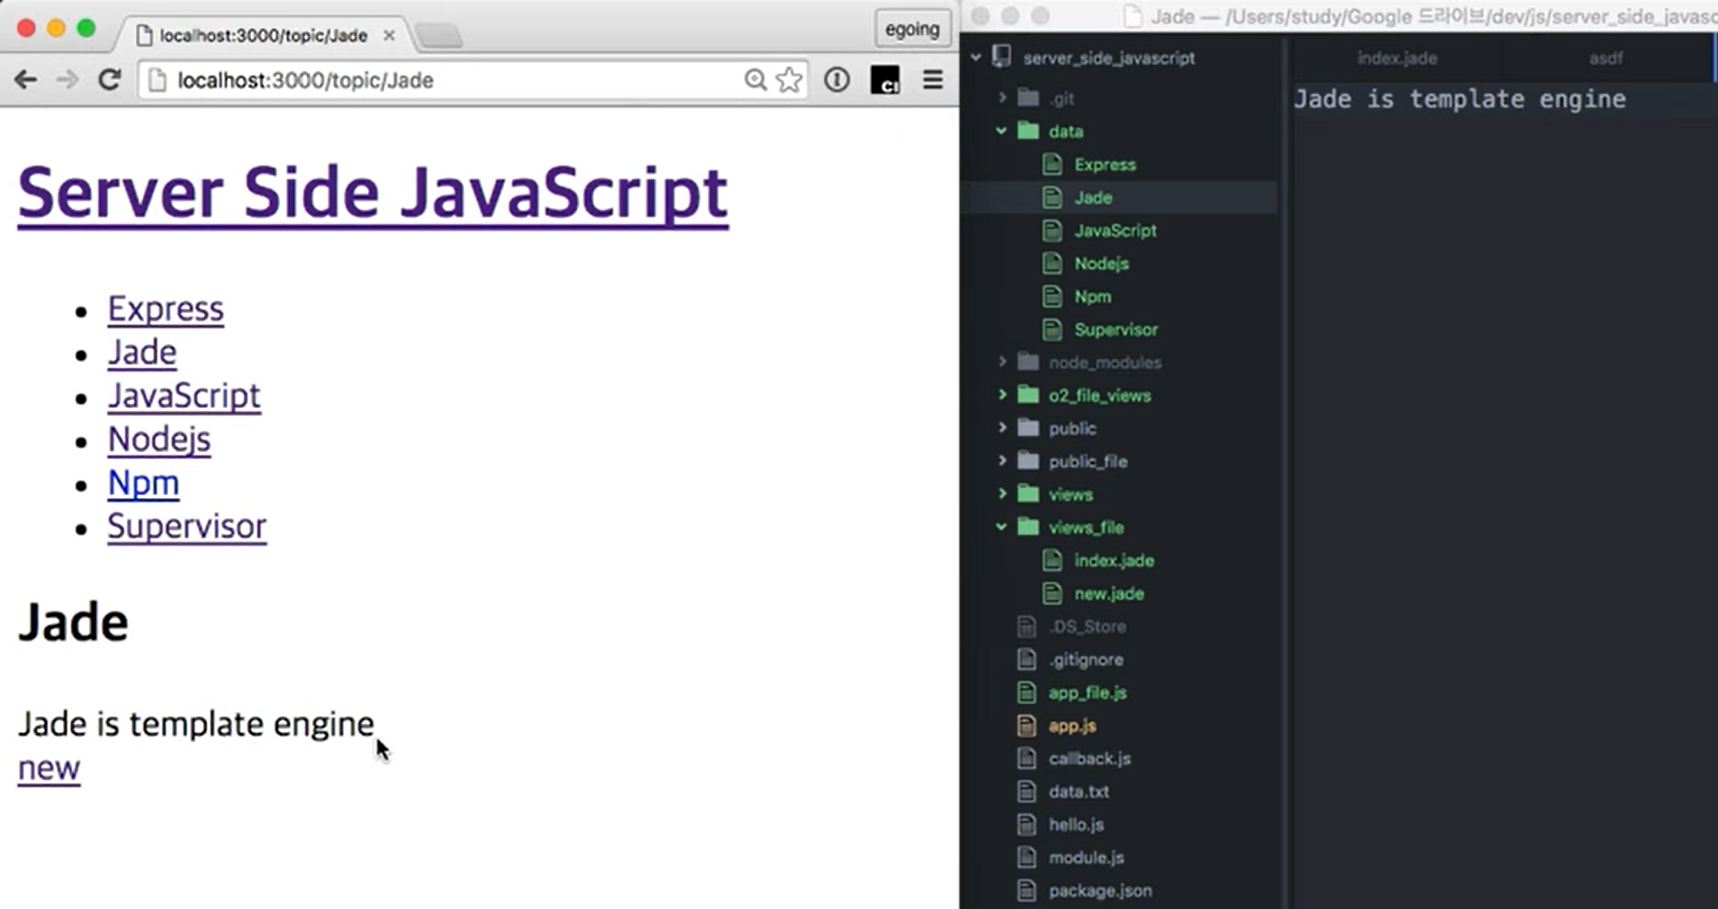Select the Jade file in tree

tap(1093, 197)
